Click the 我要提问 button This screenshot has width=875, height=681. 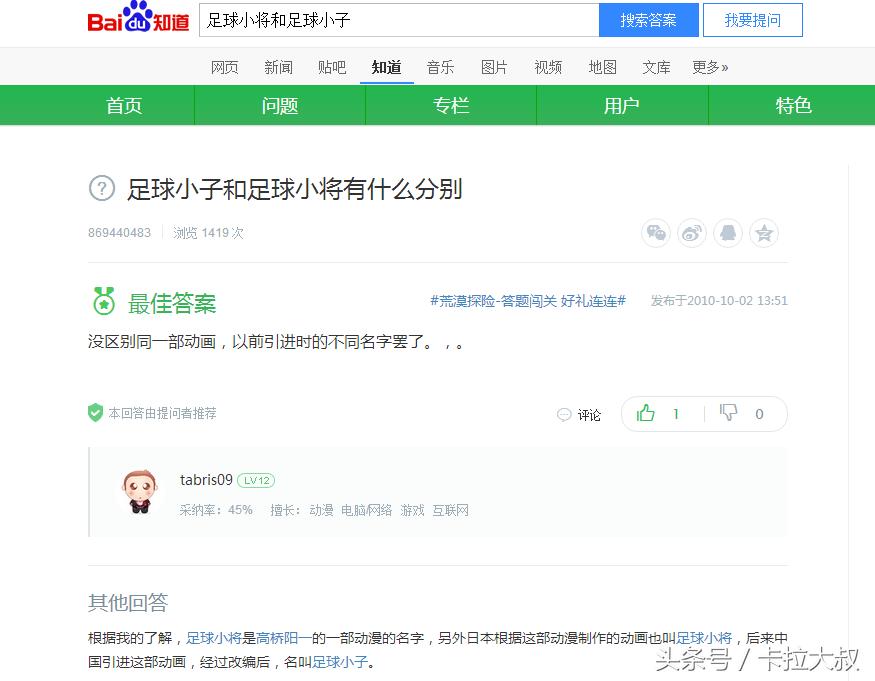[x=753, y=20]
